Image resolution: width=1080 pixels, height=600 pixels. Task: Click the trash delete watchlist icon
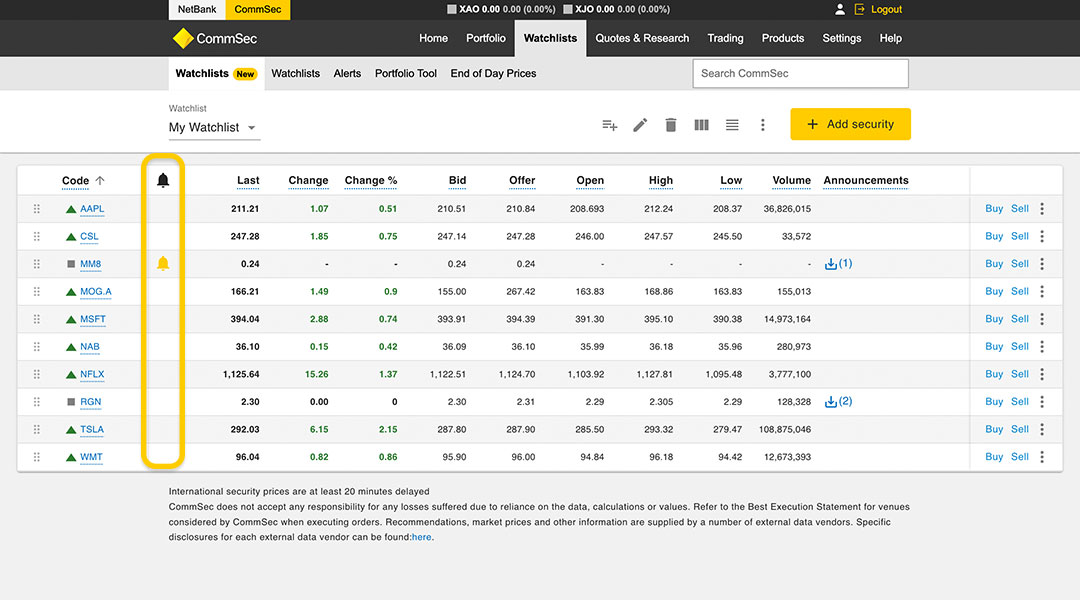point(671,125)
